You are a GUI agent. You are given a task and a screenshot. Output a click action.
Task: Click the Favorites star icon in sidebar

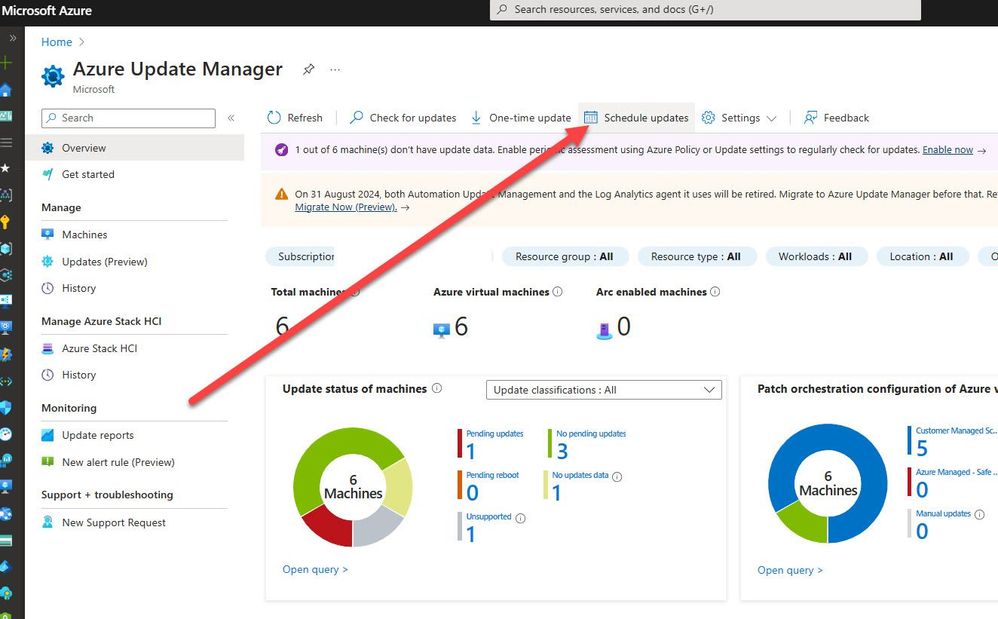(x=5, y=168)
